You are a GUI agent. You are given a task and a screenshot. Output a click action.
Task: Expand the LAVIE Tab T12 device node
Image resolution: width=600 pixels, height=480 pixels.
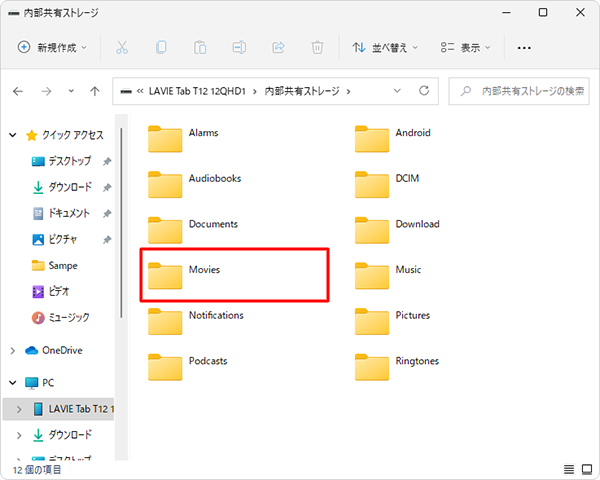coord(19,409)
